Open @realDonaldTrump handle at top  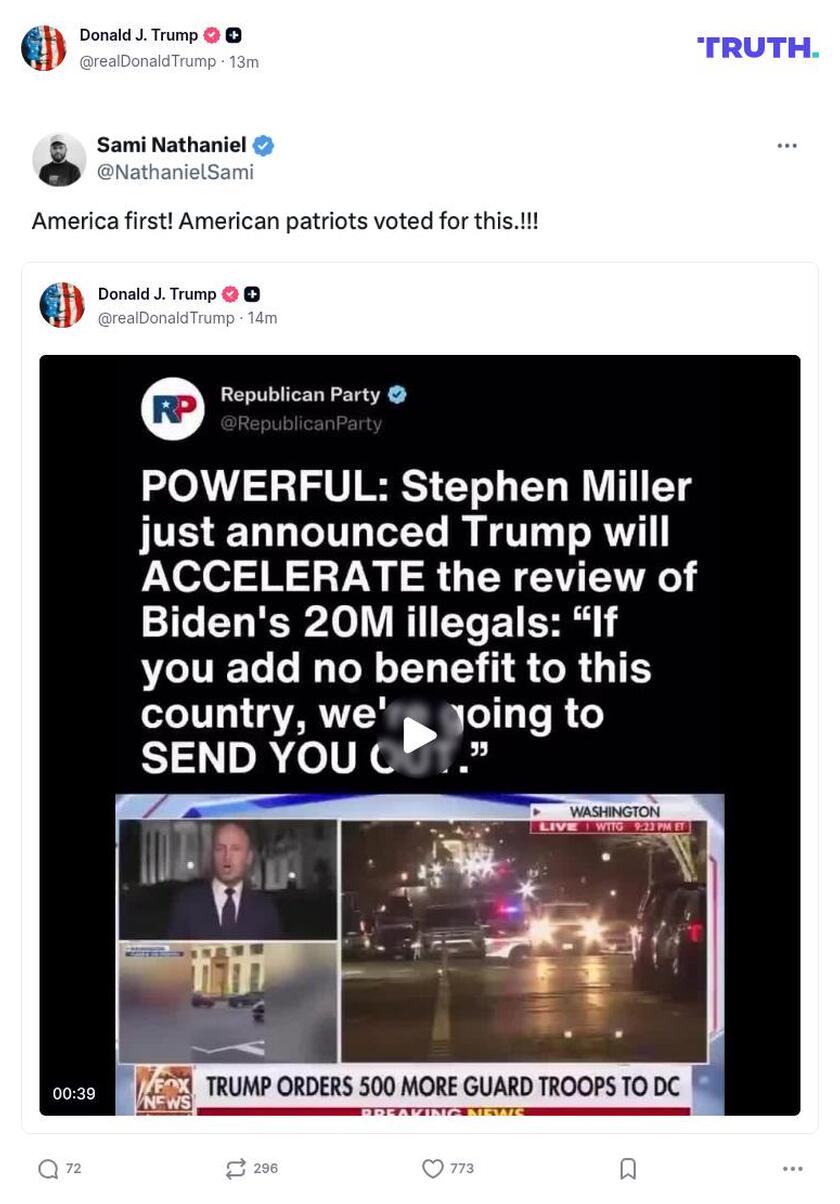click(148, 62)
